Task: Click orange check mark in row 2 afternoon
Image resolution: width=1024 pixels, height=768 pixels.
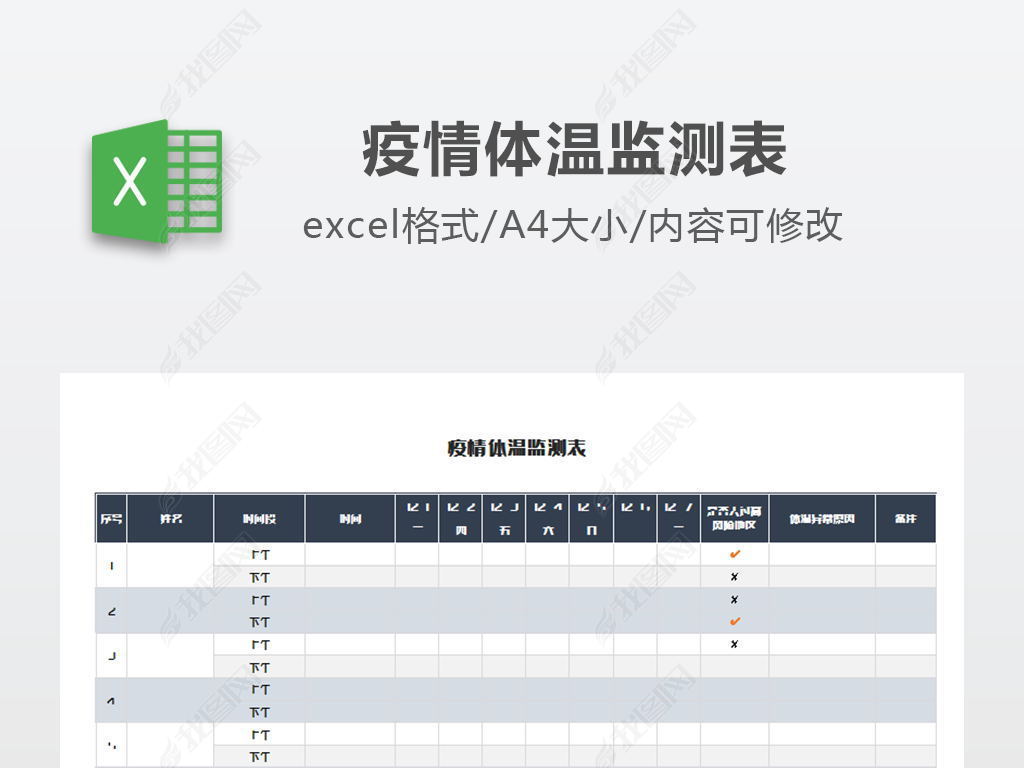Action: point(735,622)
